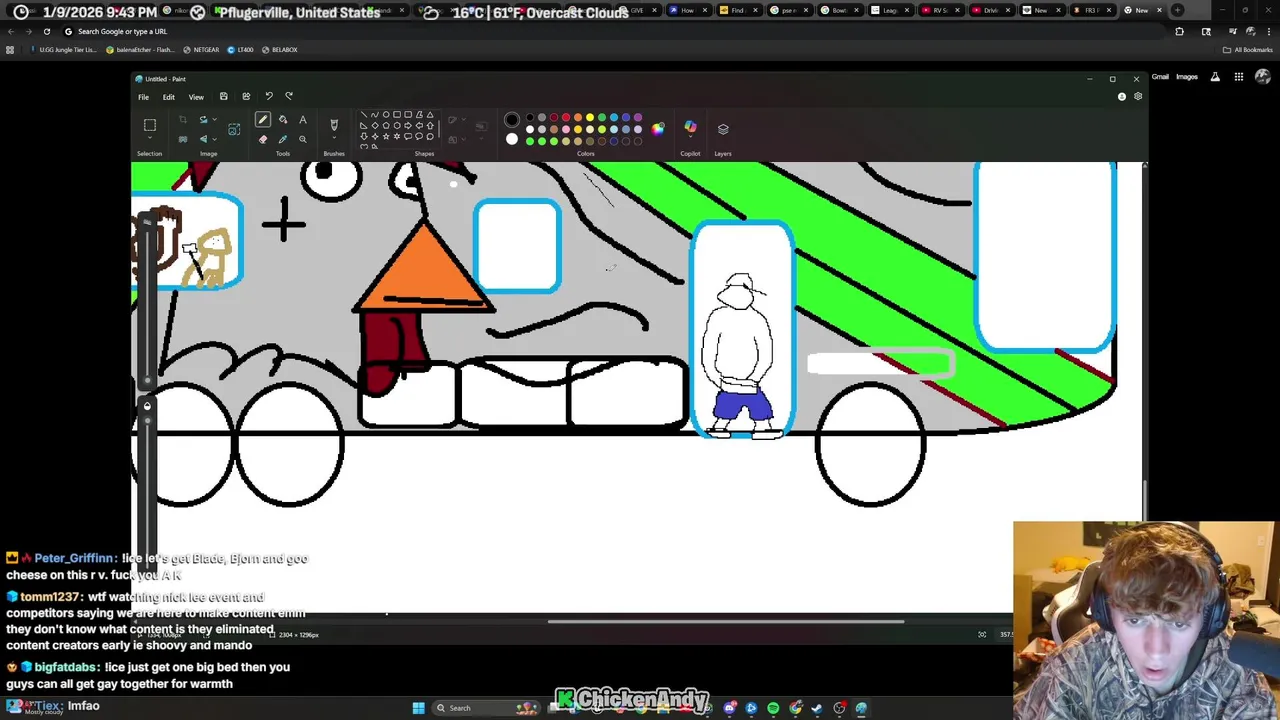Open Paint settings gear
Screen dimensions: 1280x720
coord(1138,96)
